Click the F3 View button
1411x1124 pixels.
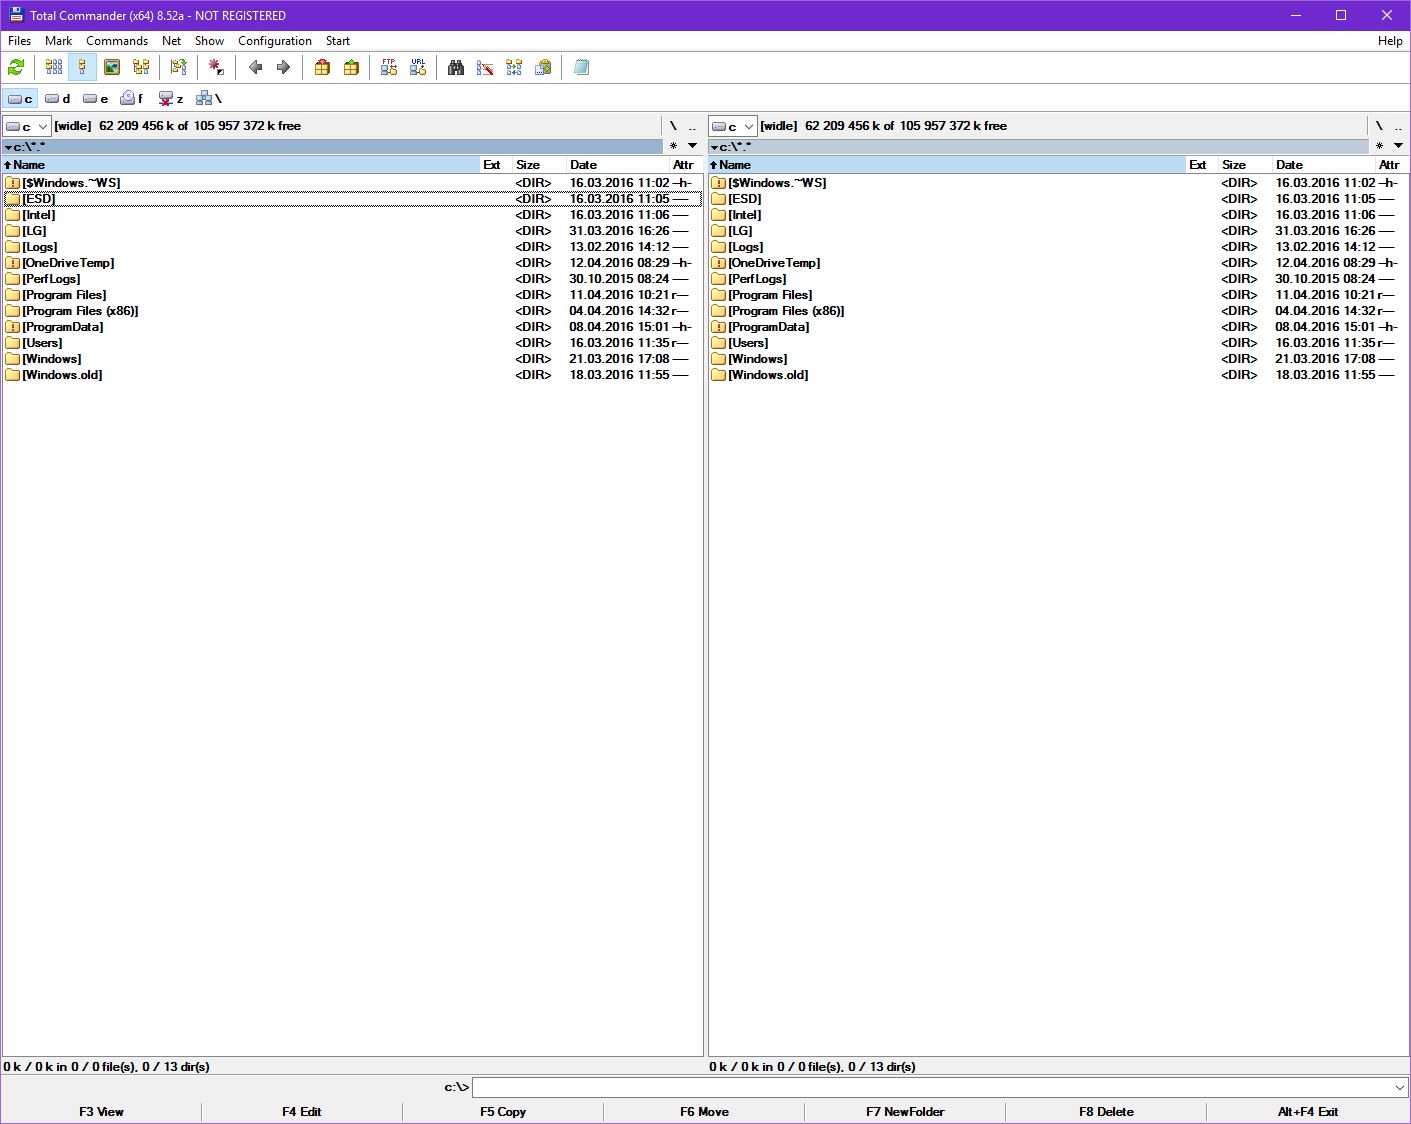coord(101,1111)
